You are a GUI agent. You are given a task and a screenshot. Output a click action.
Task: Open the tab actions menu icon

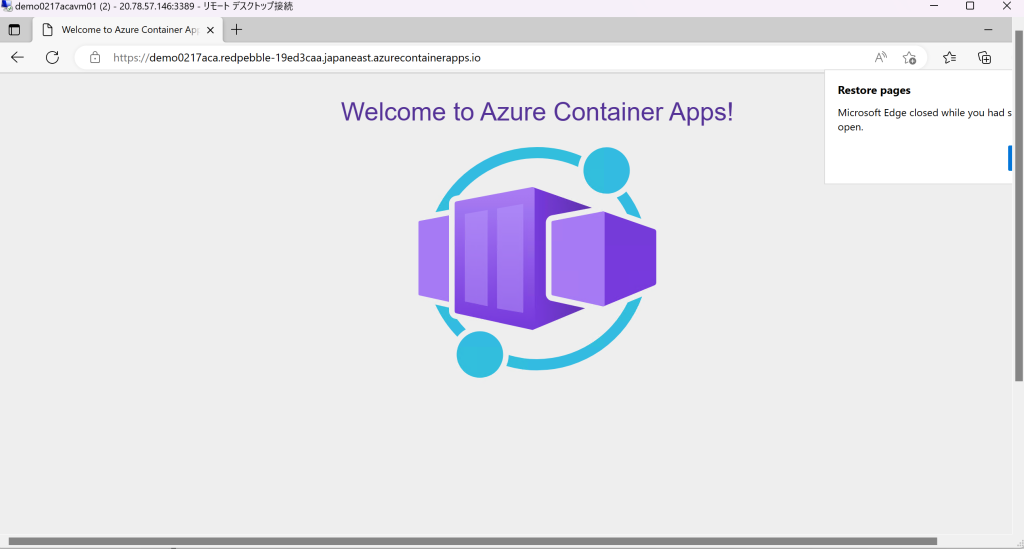pyautogui.click(x=14, y=30)
